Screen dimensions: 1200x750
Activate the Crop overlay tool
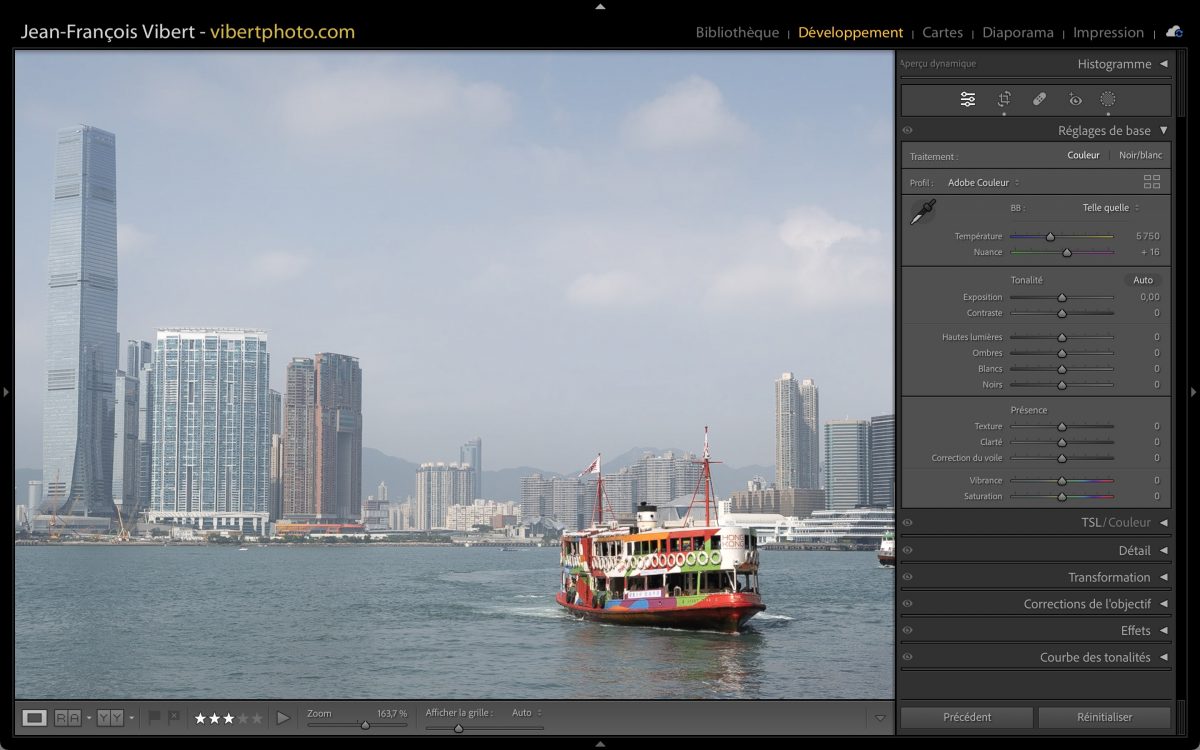point(1004,99)
